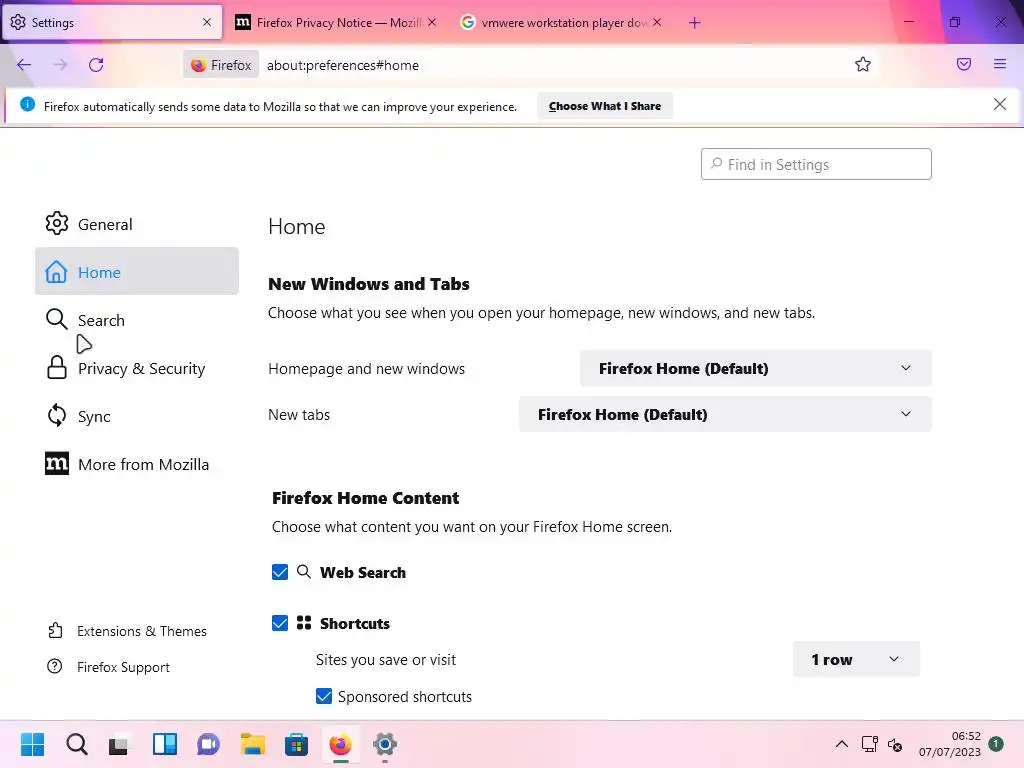
Task: Click the Find in Settings search box
Action: (x=816, y=164)
